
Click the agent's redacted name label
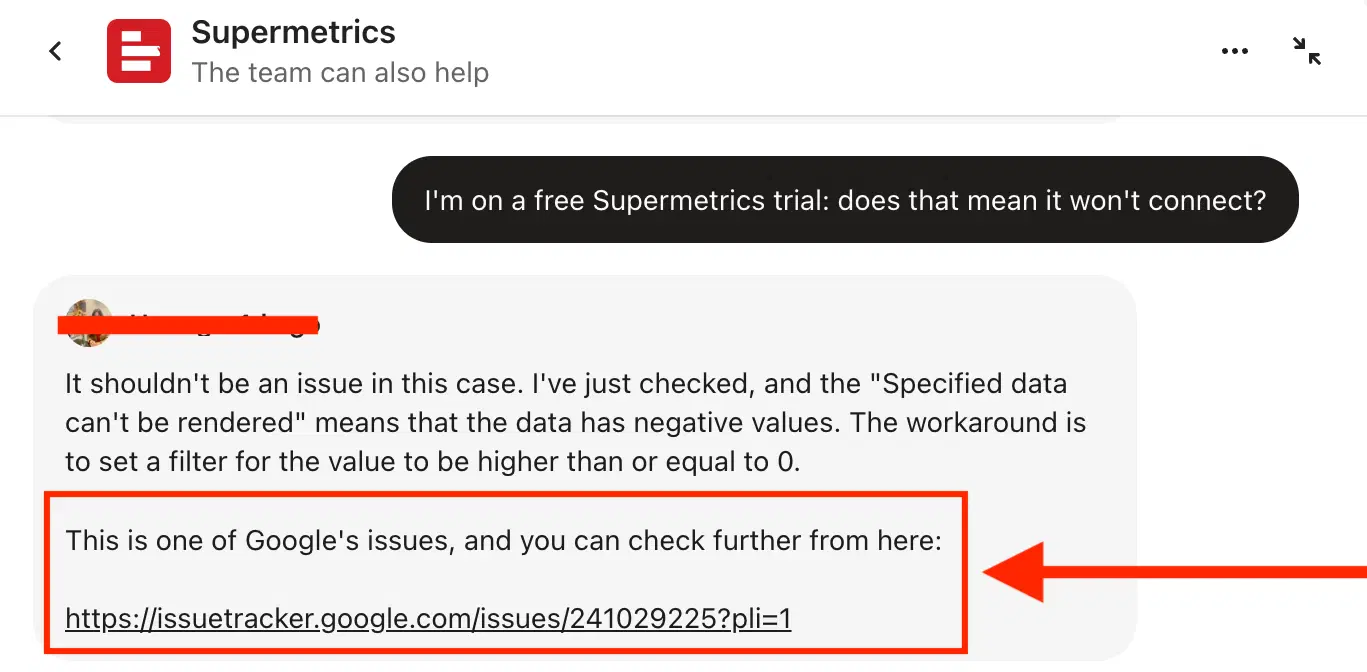coord(190,322)
